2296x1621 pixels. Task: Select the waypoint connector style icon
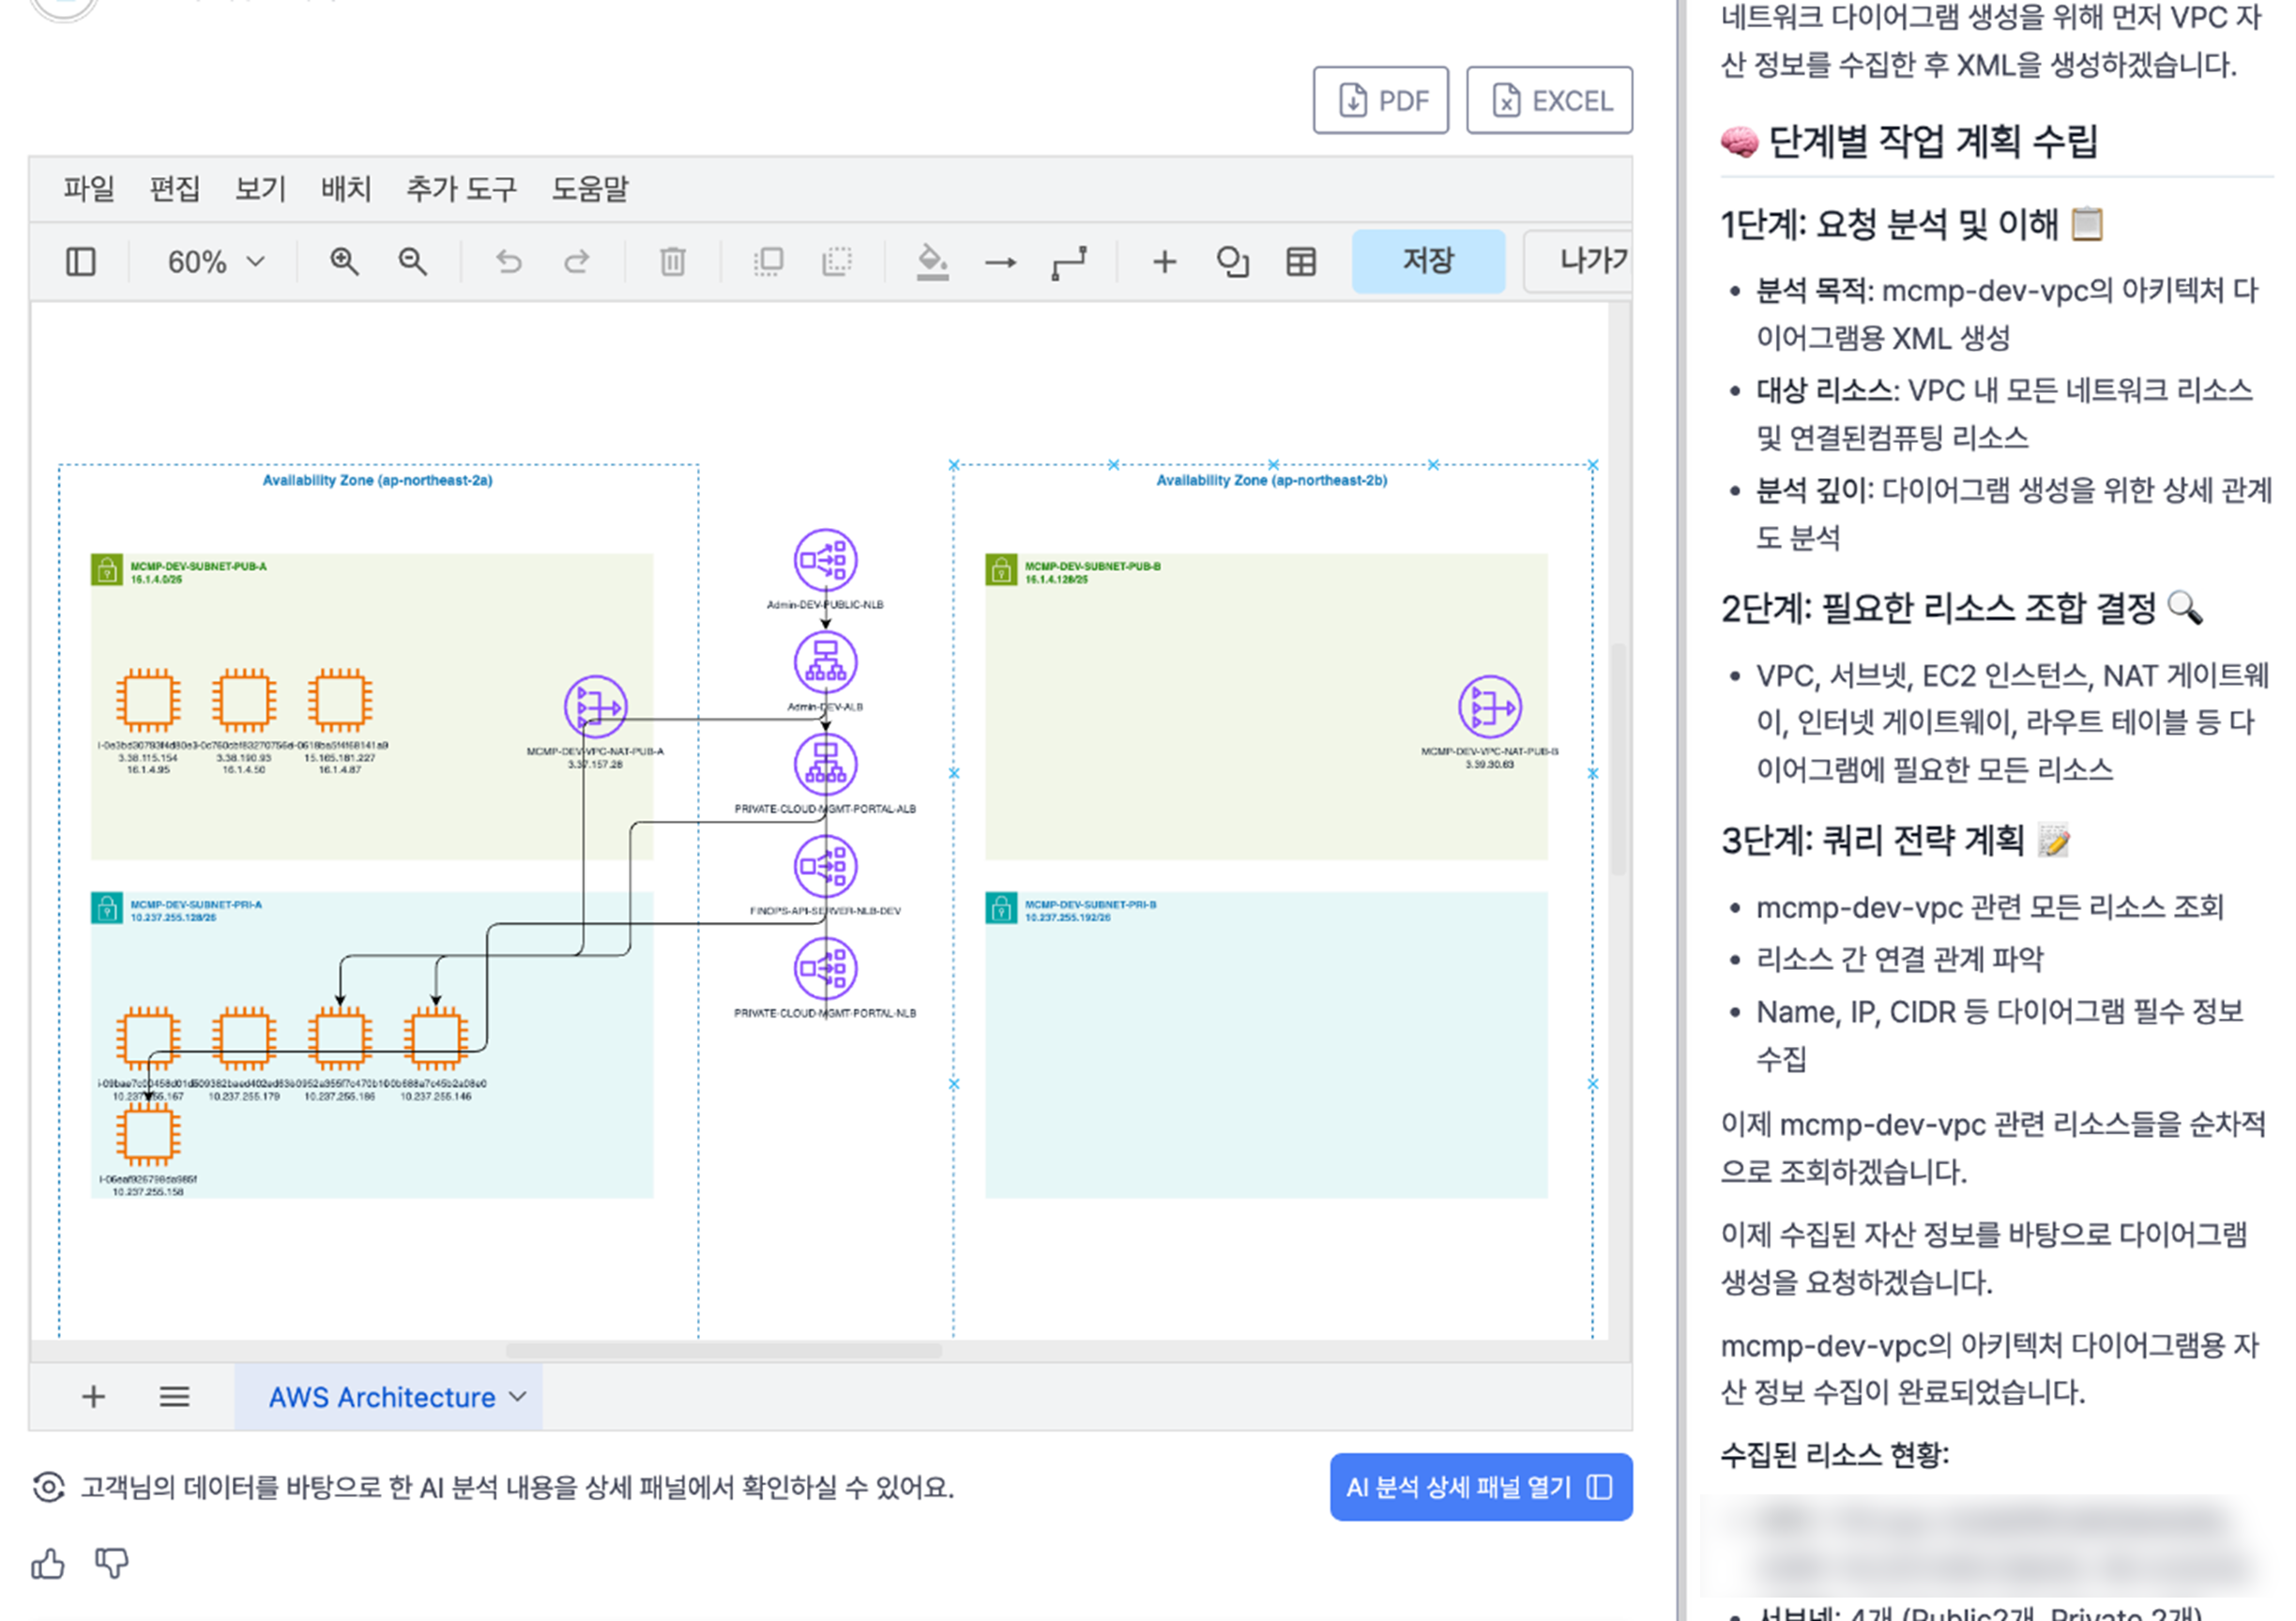click(x=1069, y=262)
